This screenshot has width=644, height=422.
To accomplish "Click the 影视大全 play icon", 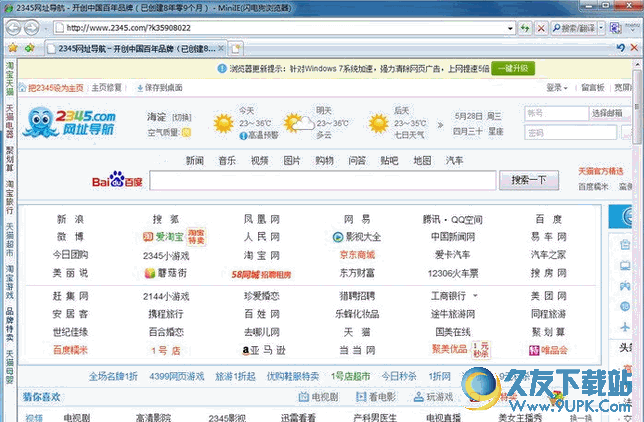I will (338, 237).
